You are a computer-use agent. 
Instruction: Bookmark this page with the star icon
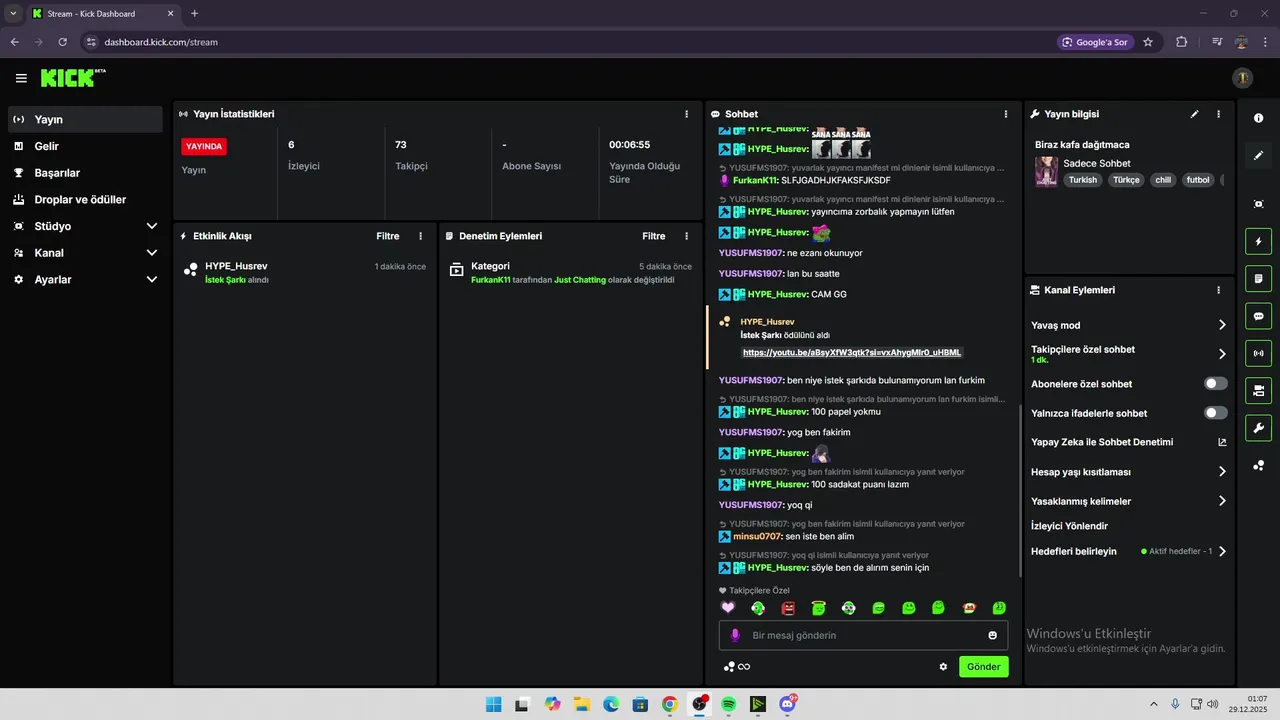coord(1148,42)
